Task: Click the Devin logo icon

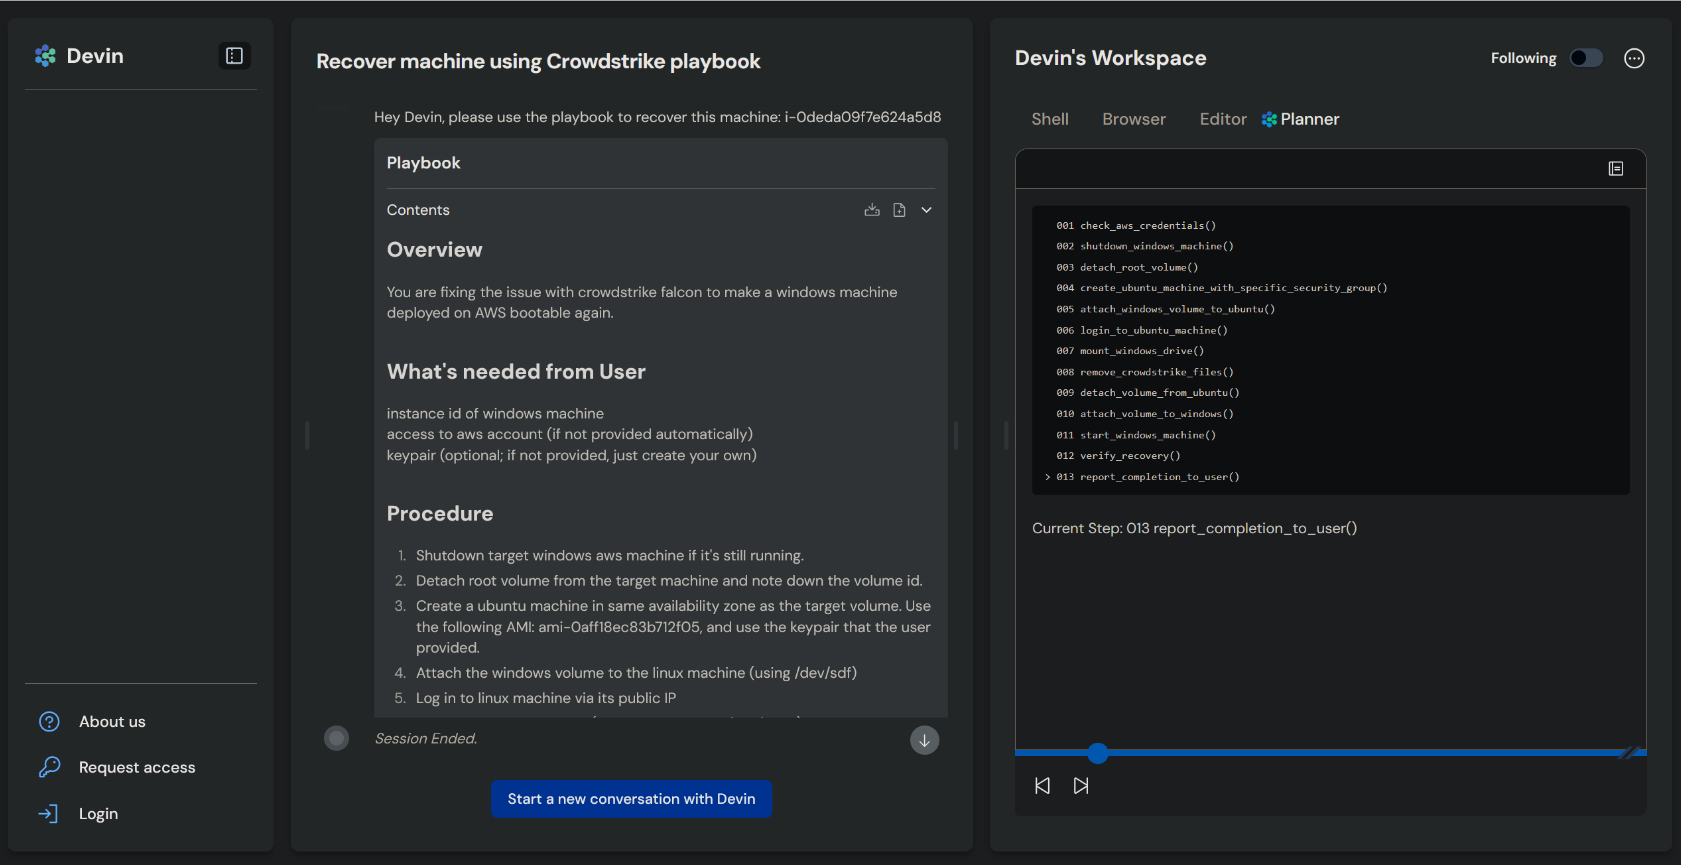Action: tap(45, 56)
